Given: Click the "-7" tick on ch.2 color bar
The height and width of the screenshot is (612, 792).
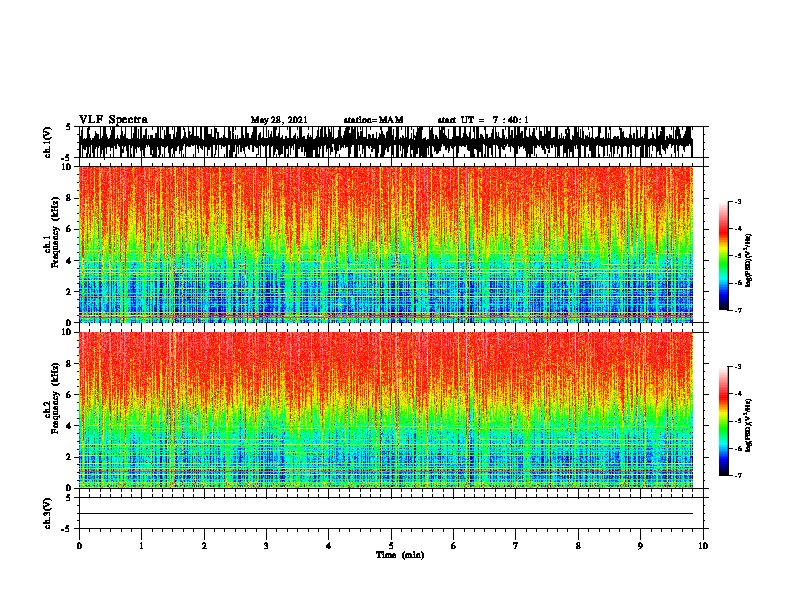Looking at the screenshot, I should [x=737, y=476].
